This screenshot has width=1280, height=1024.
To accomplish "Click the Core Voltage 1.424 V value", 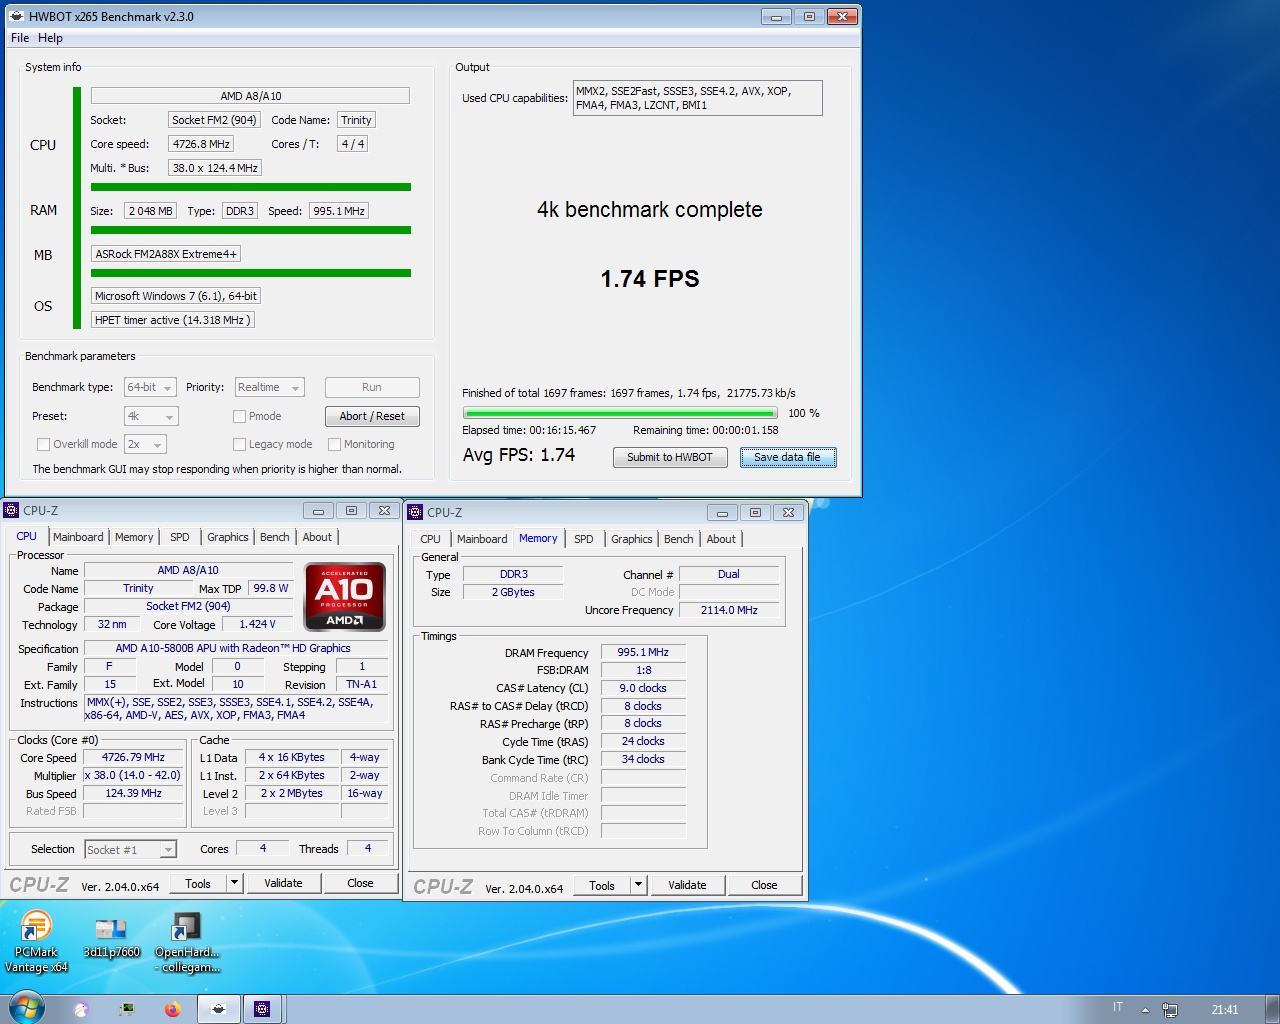I will (x=257, y=624).
